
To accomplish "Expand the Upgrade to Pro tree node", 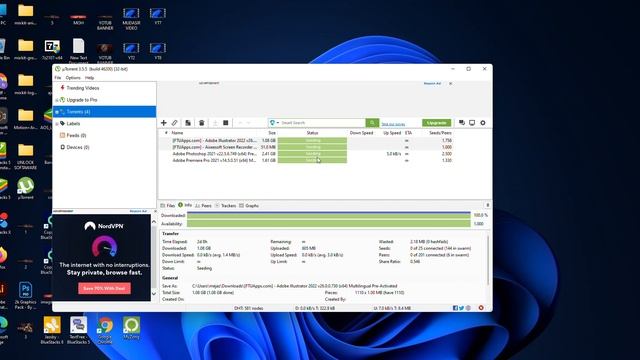I will [57, 100].
